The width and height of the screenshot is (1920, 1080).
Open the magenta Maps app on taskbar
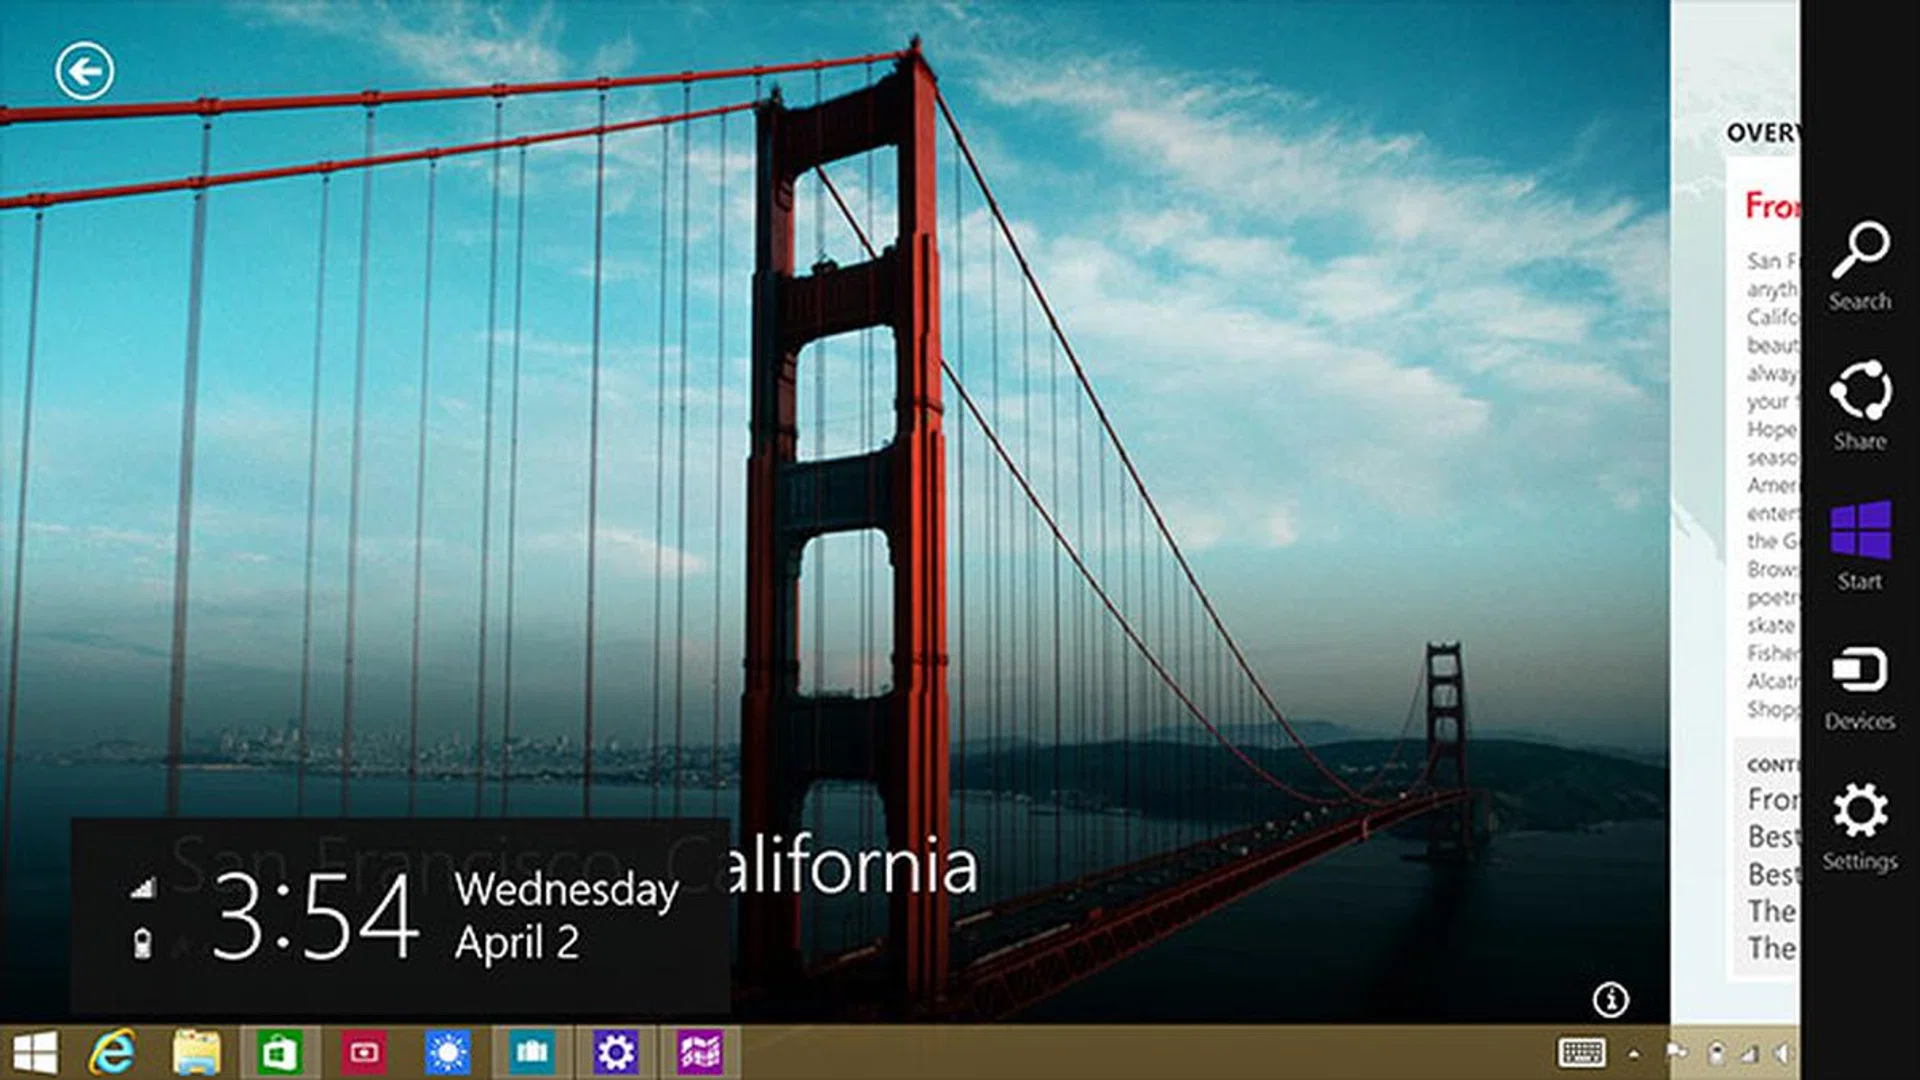click(x=699, y=1053)
